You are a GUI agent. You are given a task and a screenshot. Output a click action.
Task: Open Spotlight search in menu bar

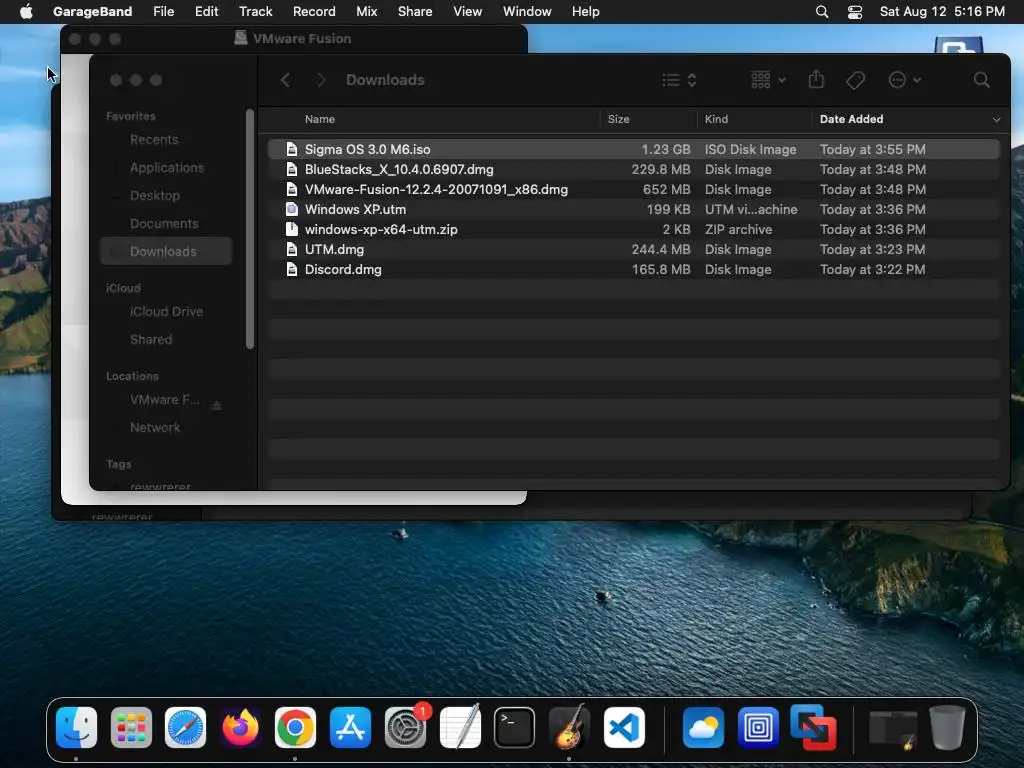point(822,12)
